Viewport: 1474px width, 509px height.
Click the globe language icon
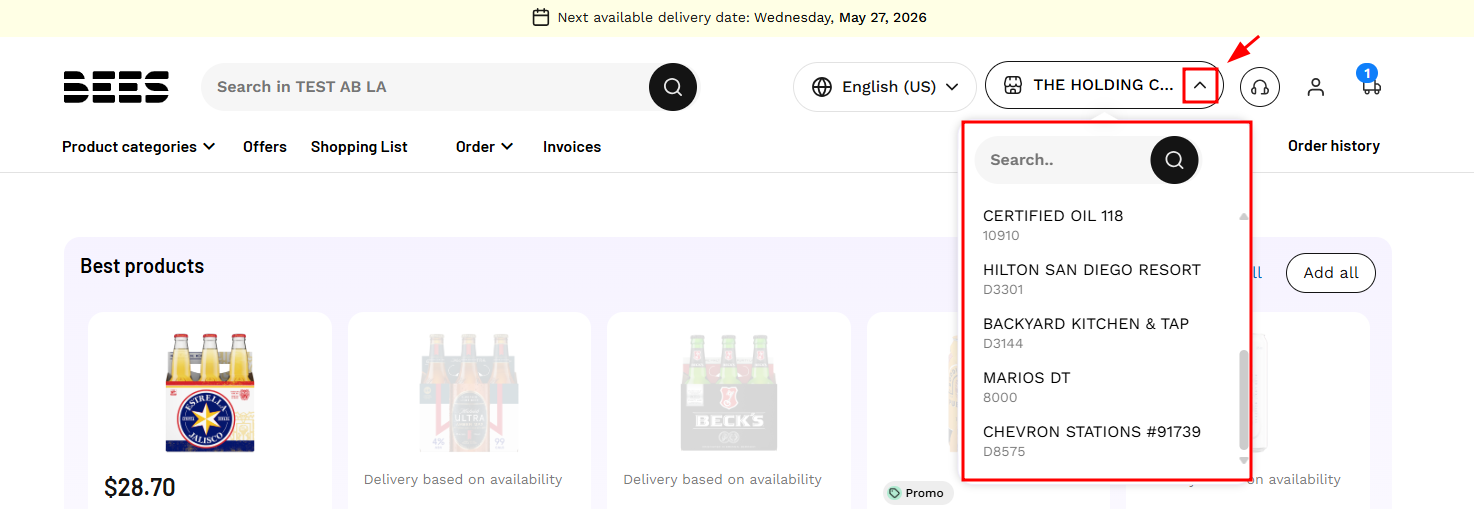coord(822,87)
